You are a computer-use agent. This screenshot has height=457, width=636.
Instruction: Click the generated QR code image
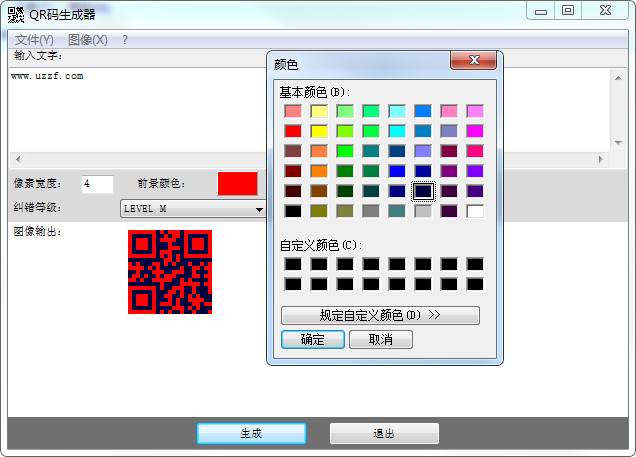[170, 272]
